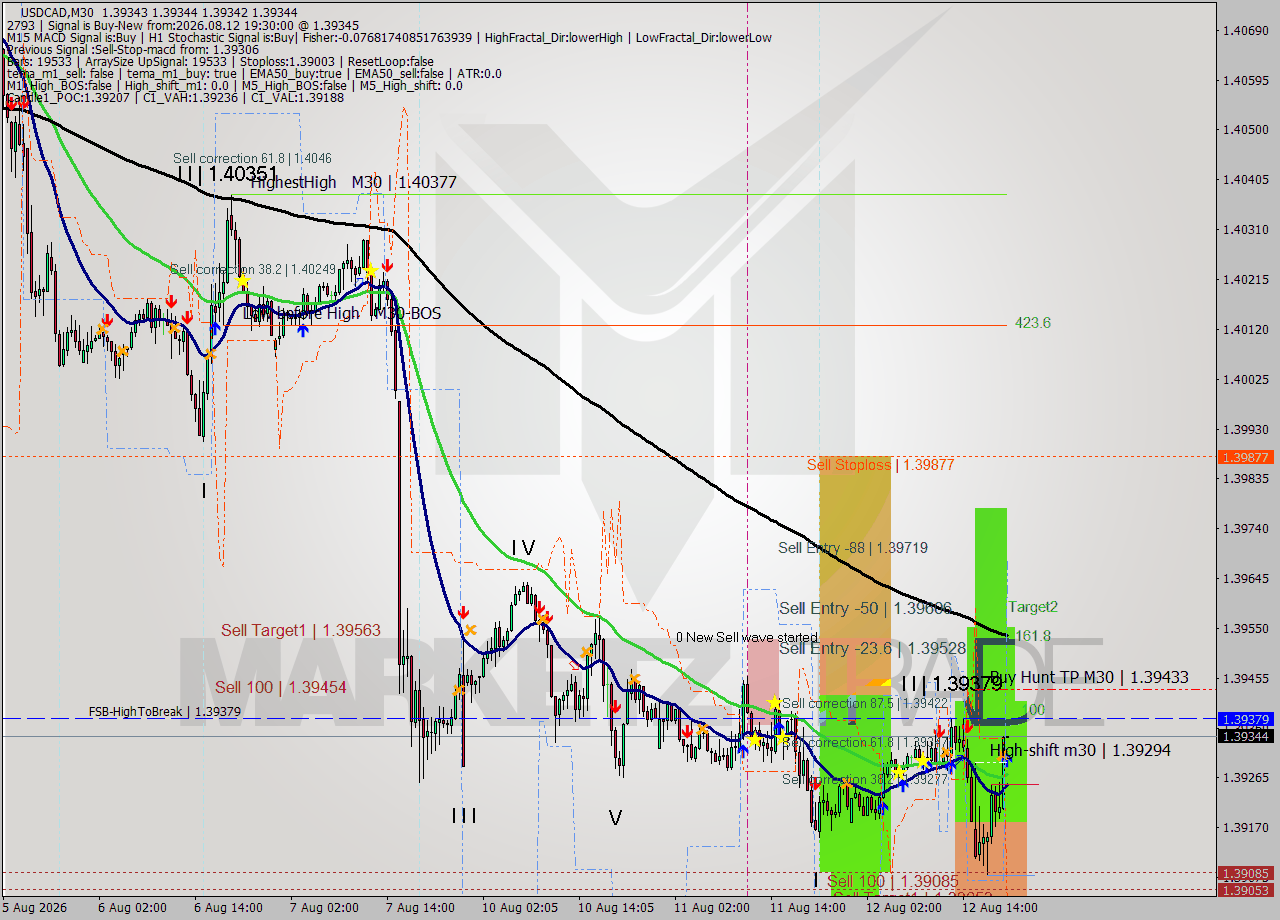Select the 'M30-BOS' label
The image size is (1280, 920).
point(408,313)
